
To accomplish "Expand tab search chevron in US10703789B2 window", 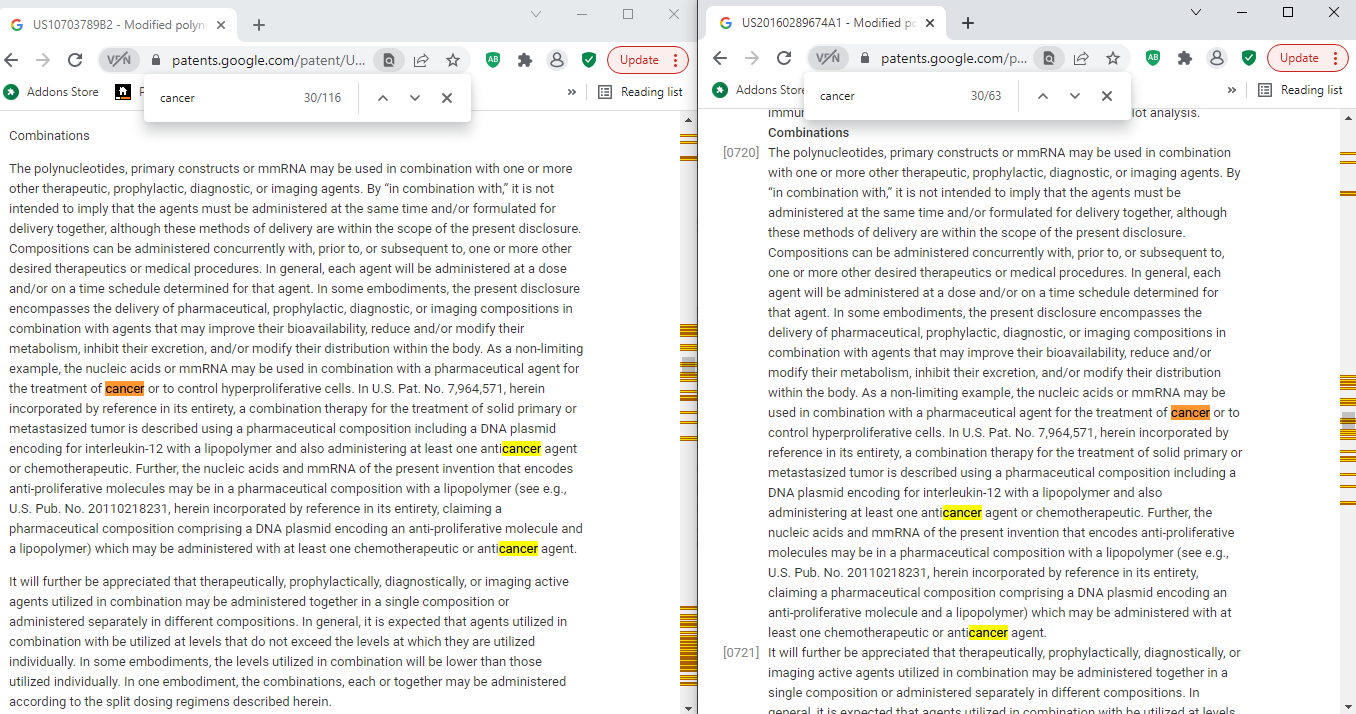I will point(536,14).
